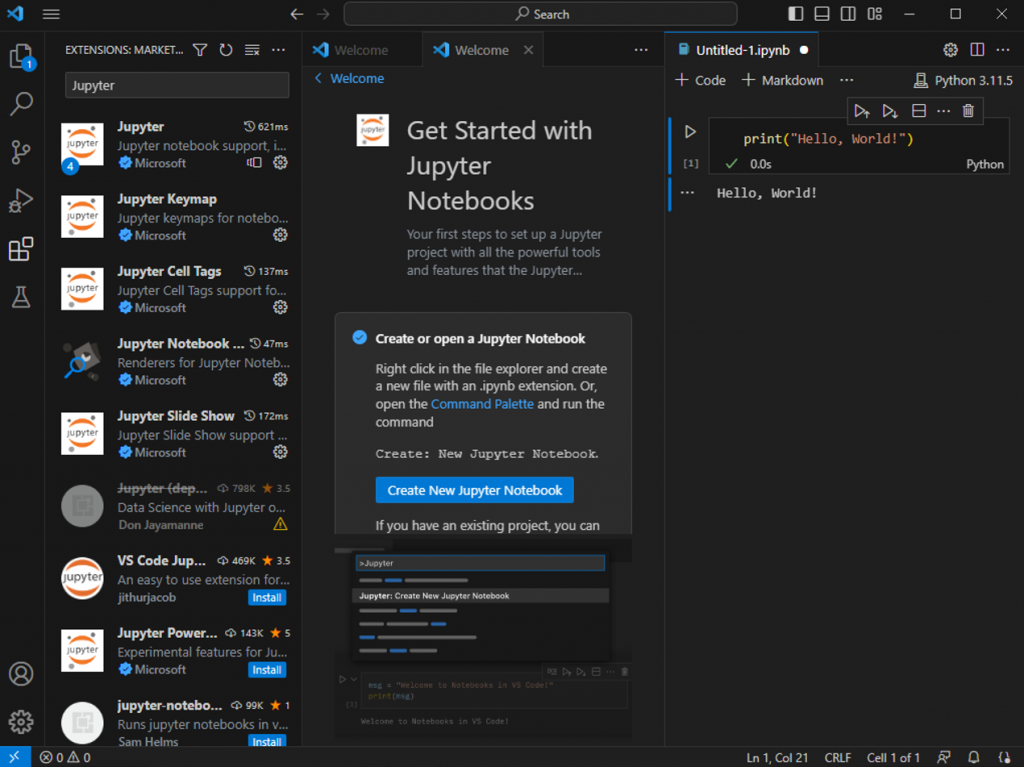Image resolution: width=1024 pixels, height=767 pixels.
Task: Open Extensions views and more actions menu
Action: [278, 50]
